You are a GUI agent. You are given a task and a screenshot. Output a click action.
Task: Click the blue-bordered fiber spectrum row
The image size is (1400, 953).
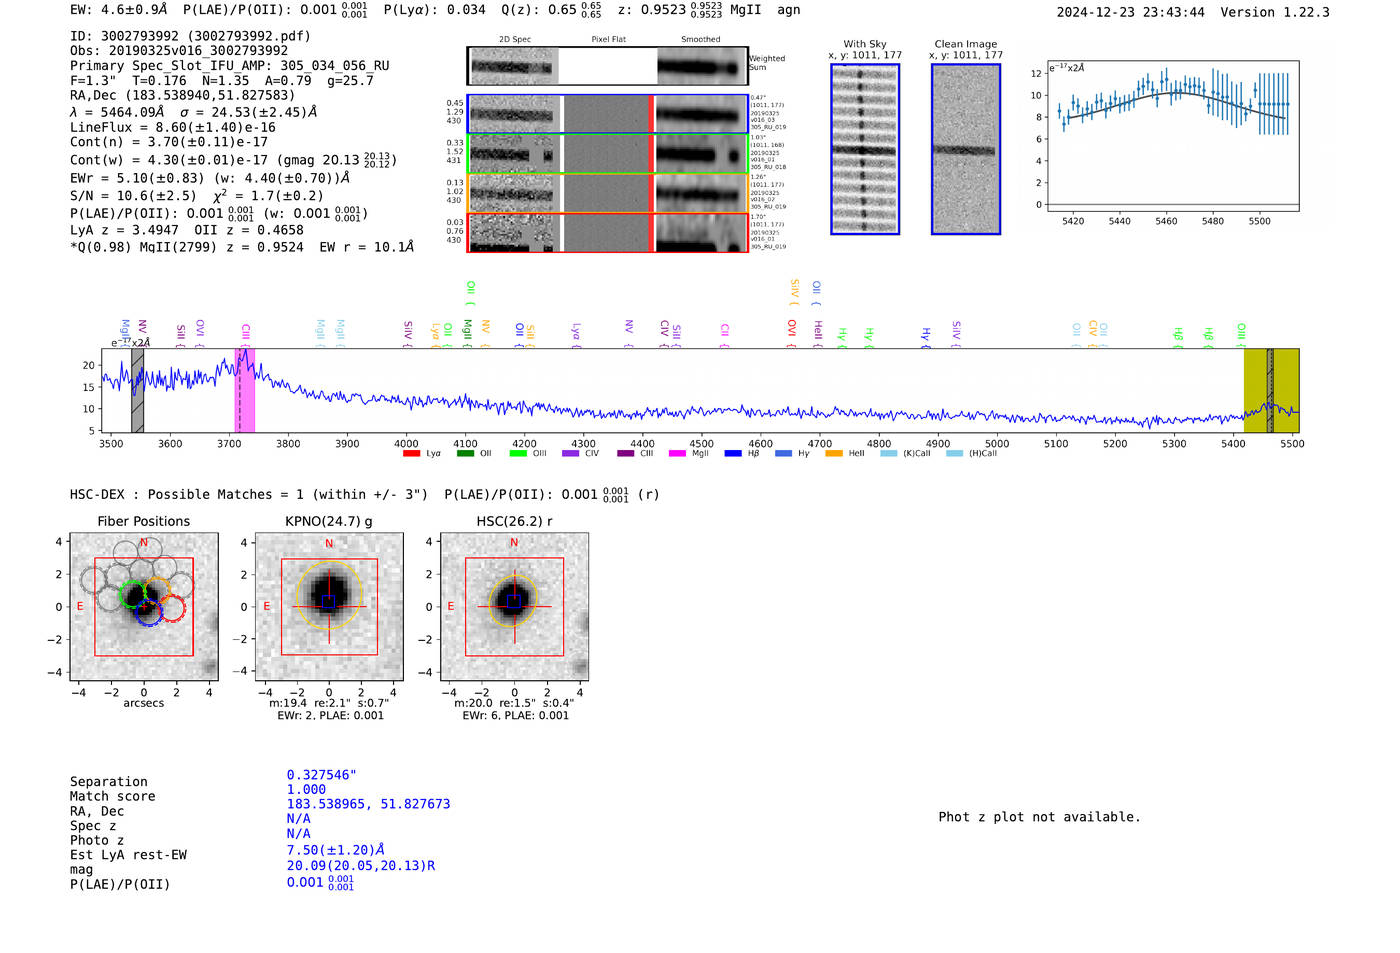pyautogui.click(x=608, y=114)
